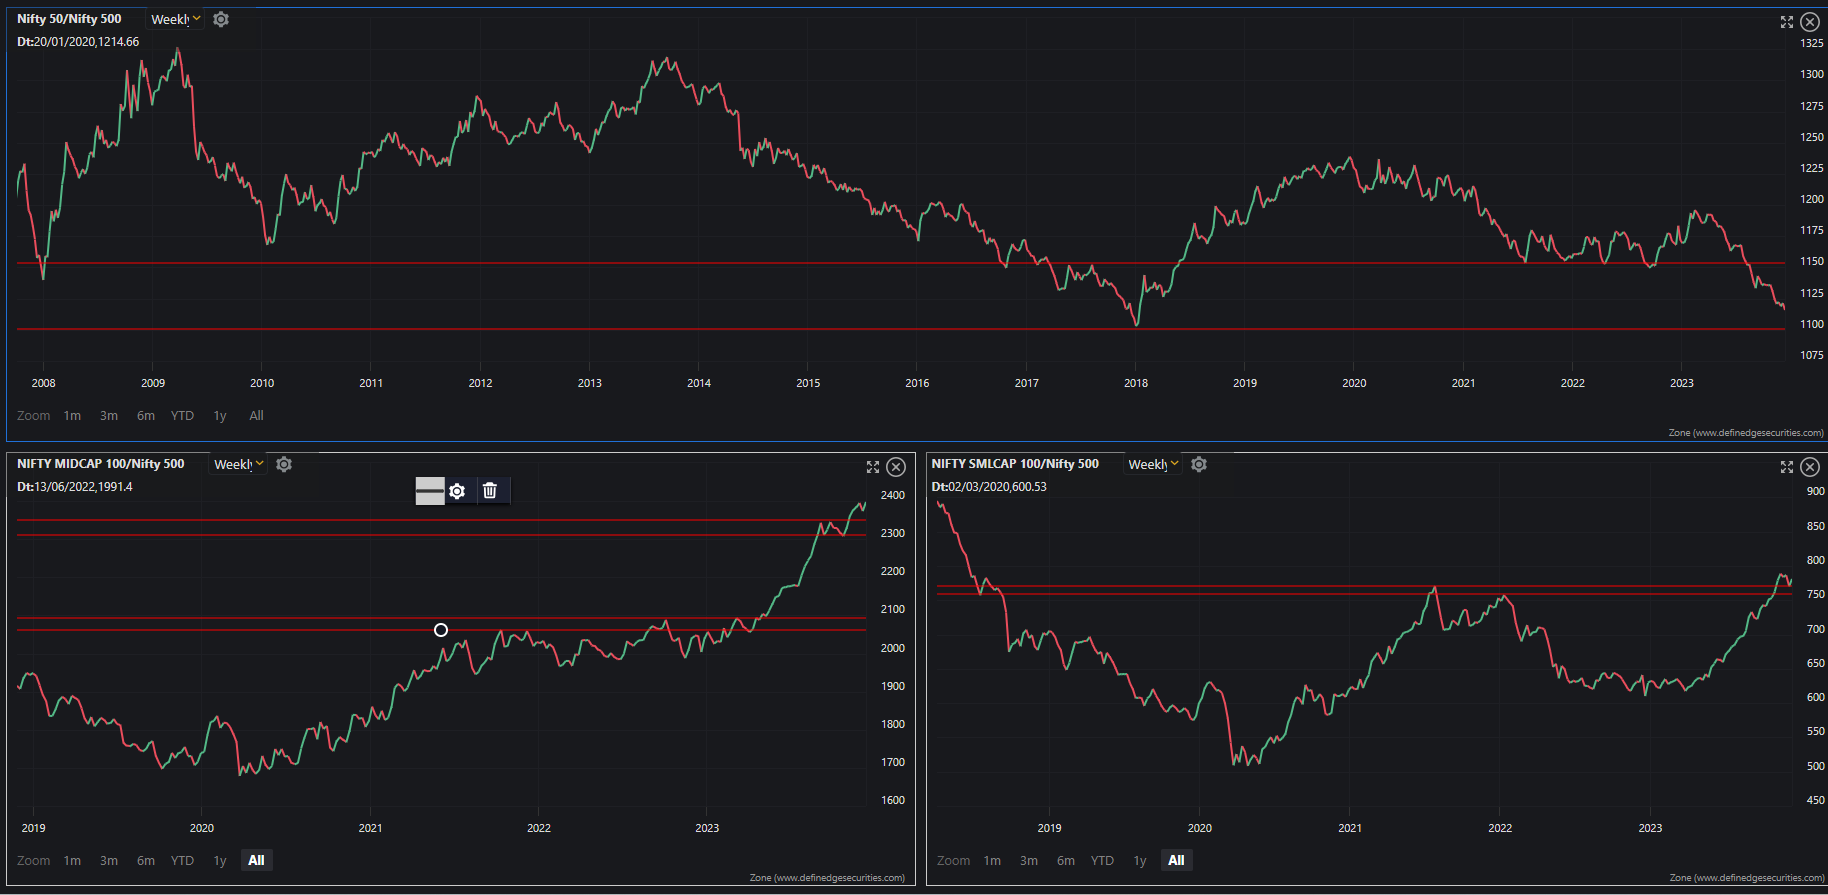
Task: Set SMLCAP chart zoom to YTD
Action: (x=1102, y=861)
